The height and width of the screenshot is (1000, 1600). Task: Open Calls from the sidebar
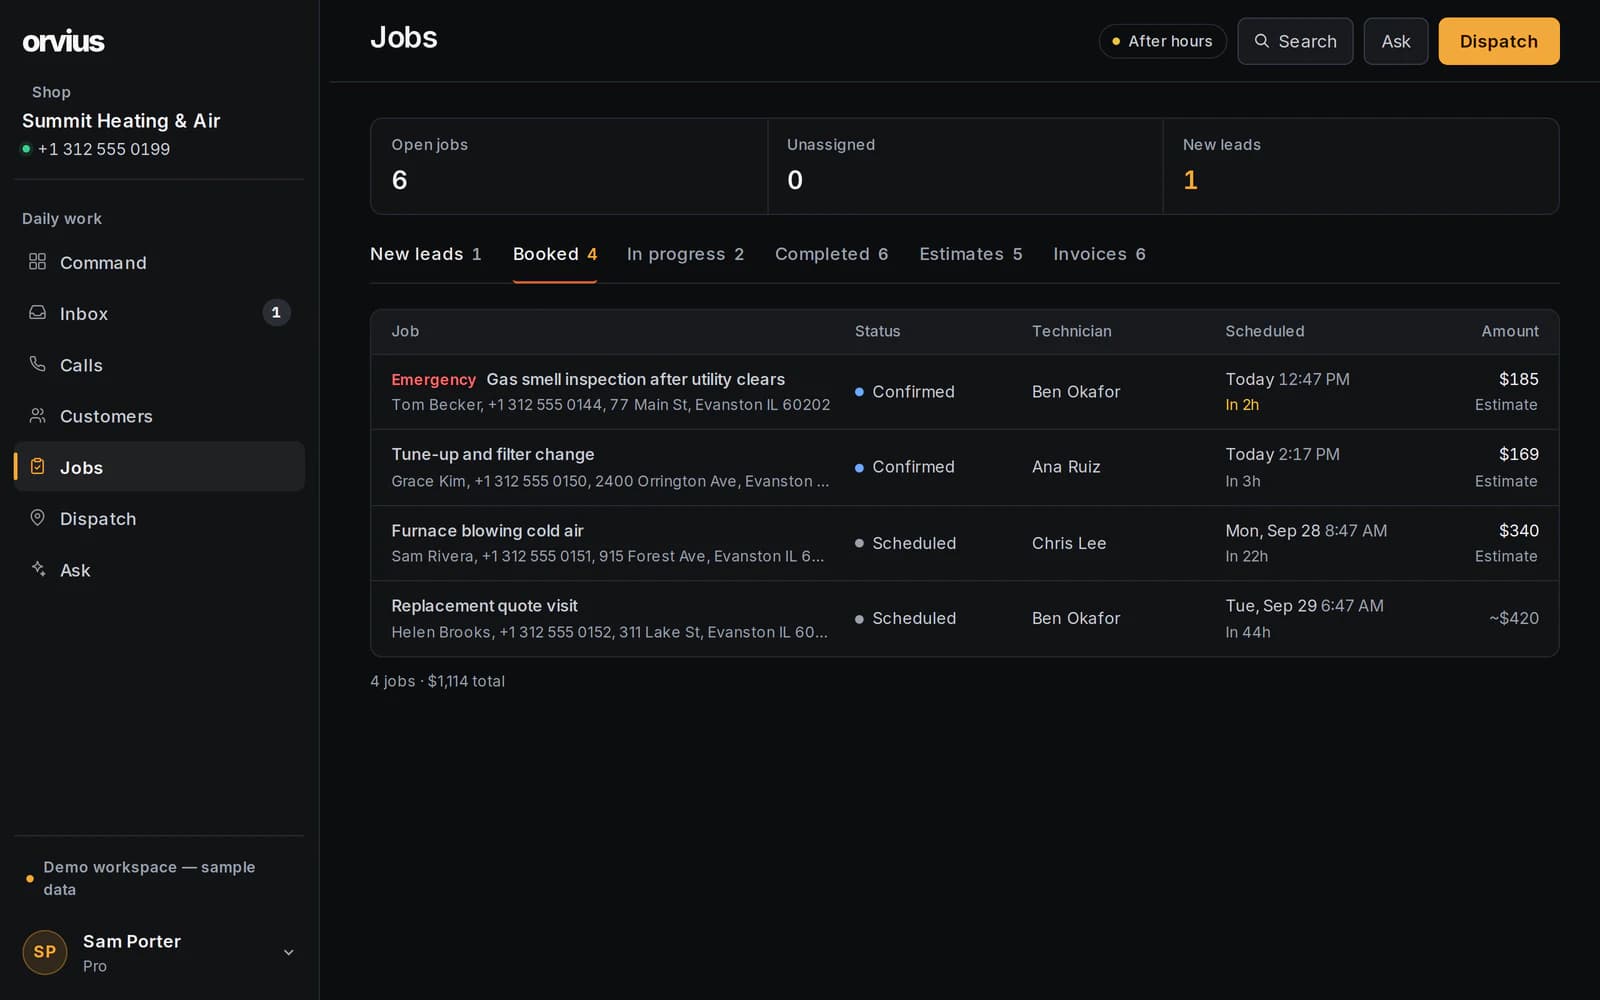(x=159, y=365)
